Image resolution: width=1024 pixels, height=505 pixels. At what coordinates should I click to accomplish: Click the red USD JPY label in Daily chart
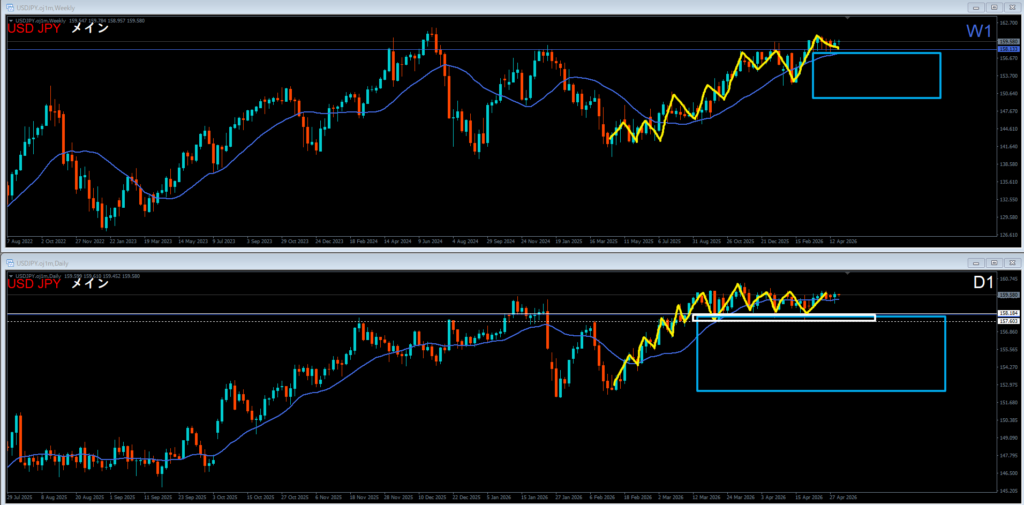click(x=34, y=284)
